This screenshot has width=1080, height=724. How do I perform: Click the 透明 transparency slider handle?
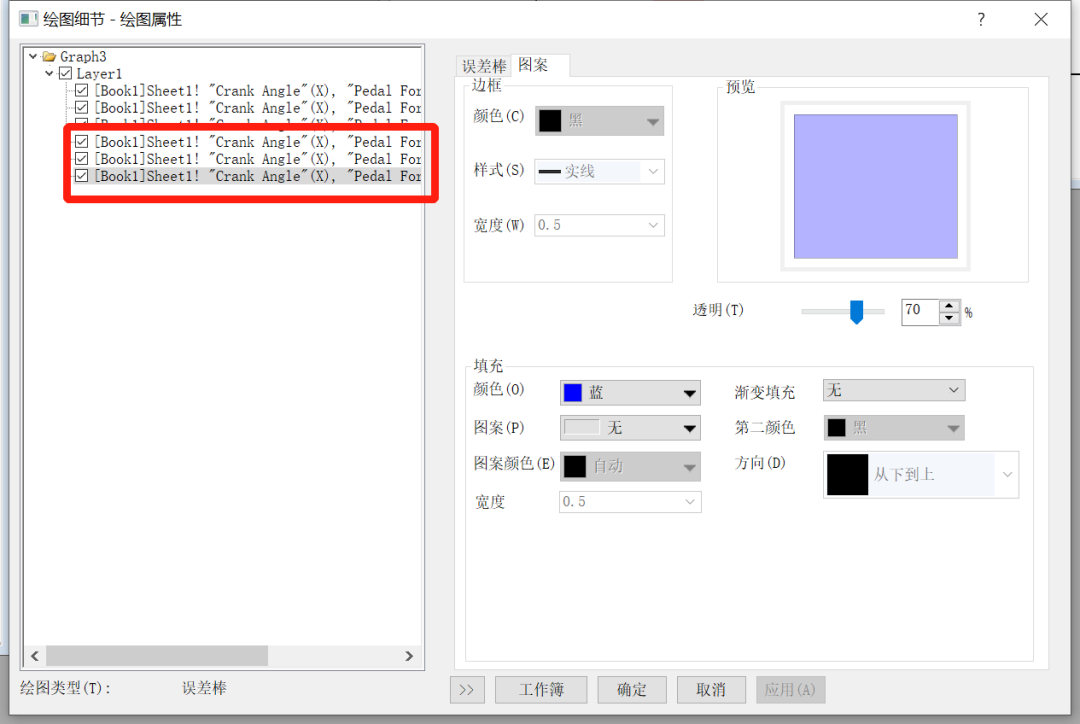pyautogui.click(x=856, y=311)
